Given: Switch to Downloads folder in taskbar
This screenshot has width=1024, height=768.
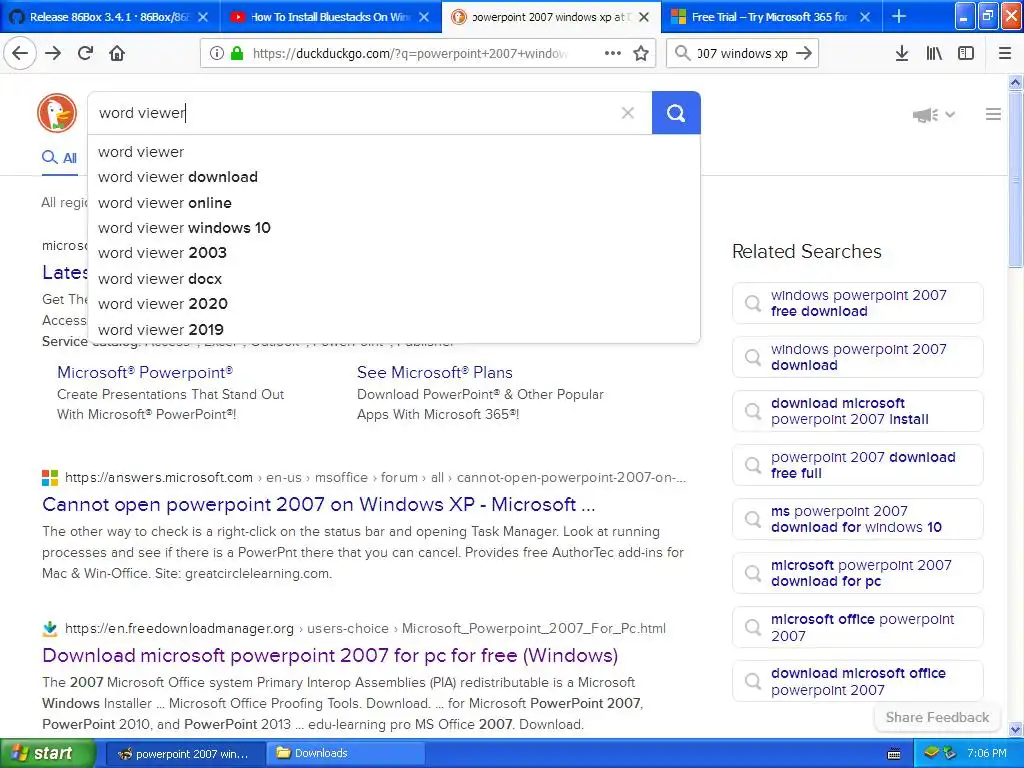Looking at the screenshot, I should point(346,754).
